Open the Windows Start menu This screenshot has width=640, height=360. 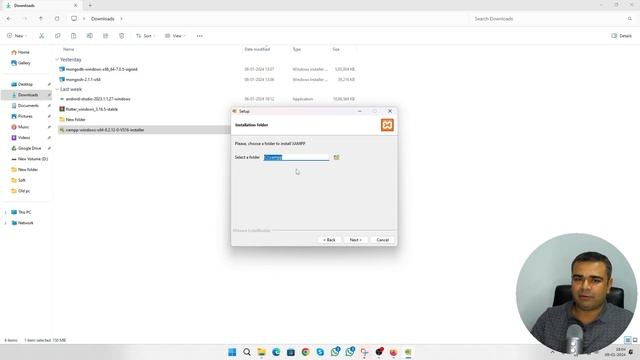click(x=232, y=352)
